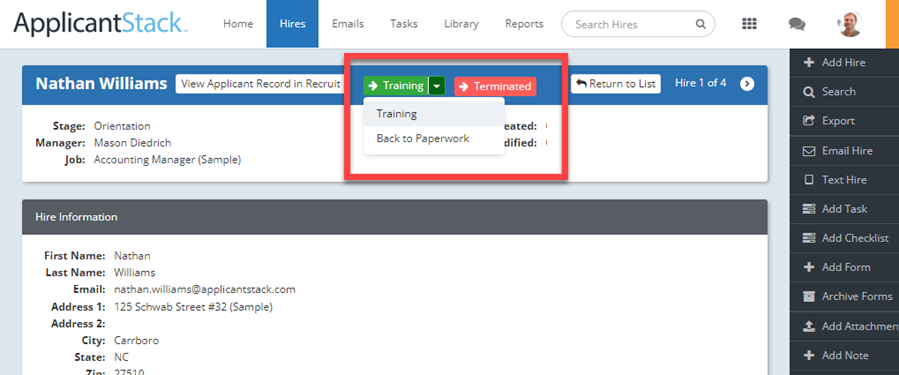
Task: Select Training in the dropdown menu
Action: pyautogui.click(x=434, y=114)
